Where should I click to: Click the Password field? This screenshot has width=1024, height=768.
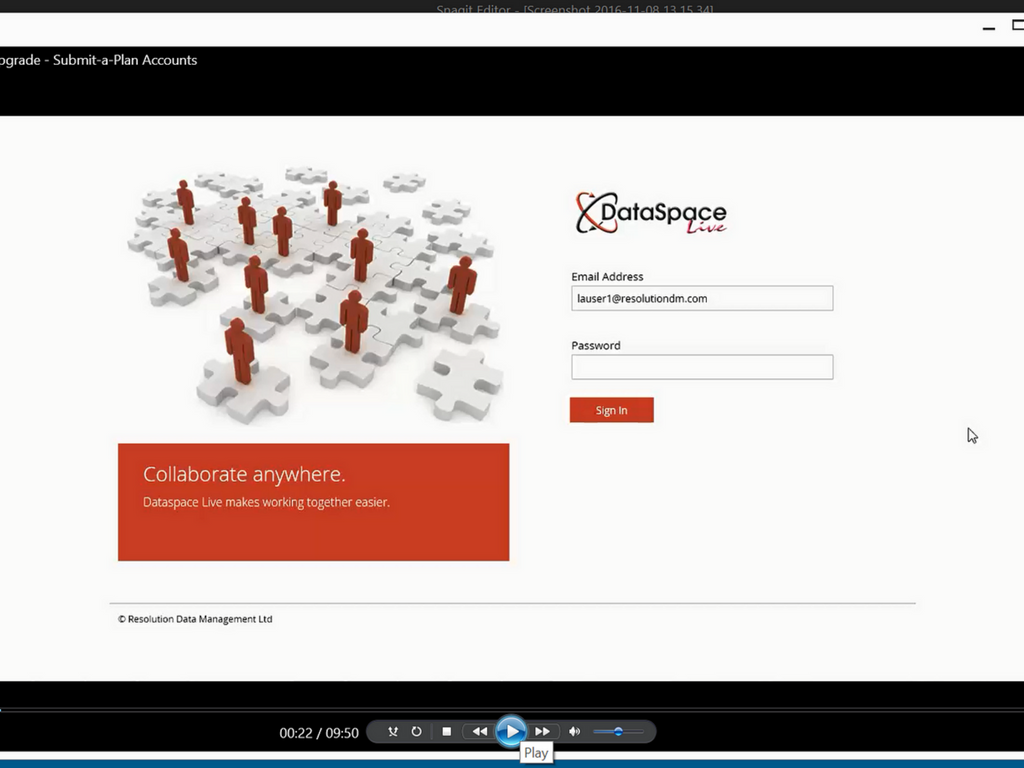click(702, 367)
